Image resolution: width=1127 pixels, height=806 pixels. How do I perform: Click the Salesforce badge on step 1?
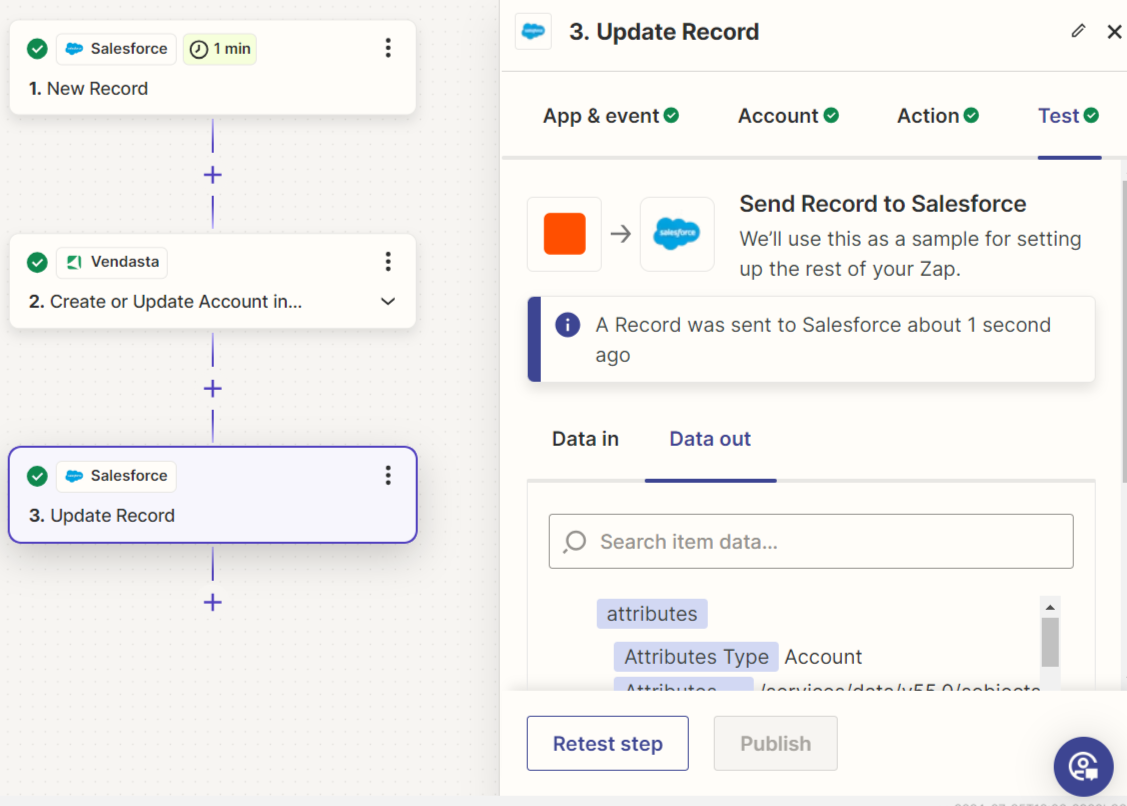click(x=116, y=49)
